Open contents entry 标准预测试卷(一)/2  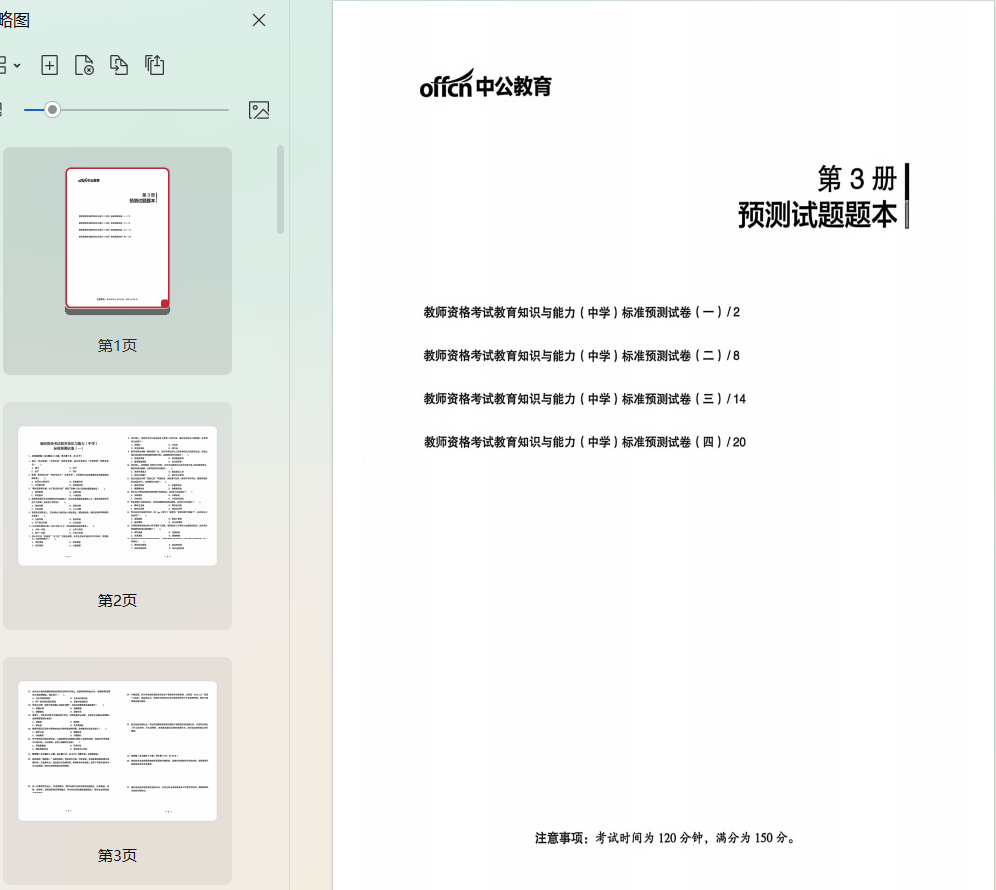[x=581, y=312]
